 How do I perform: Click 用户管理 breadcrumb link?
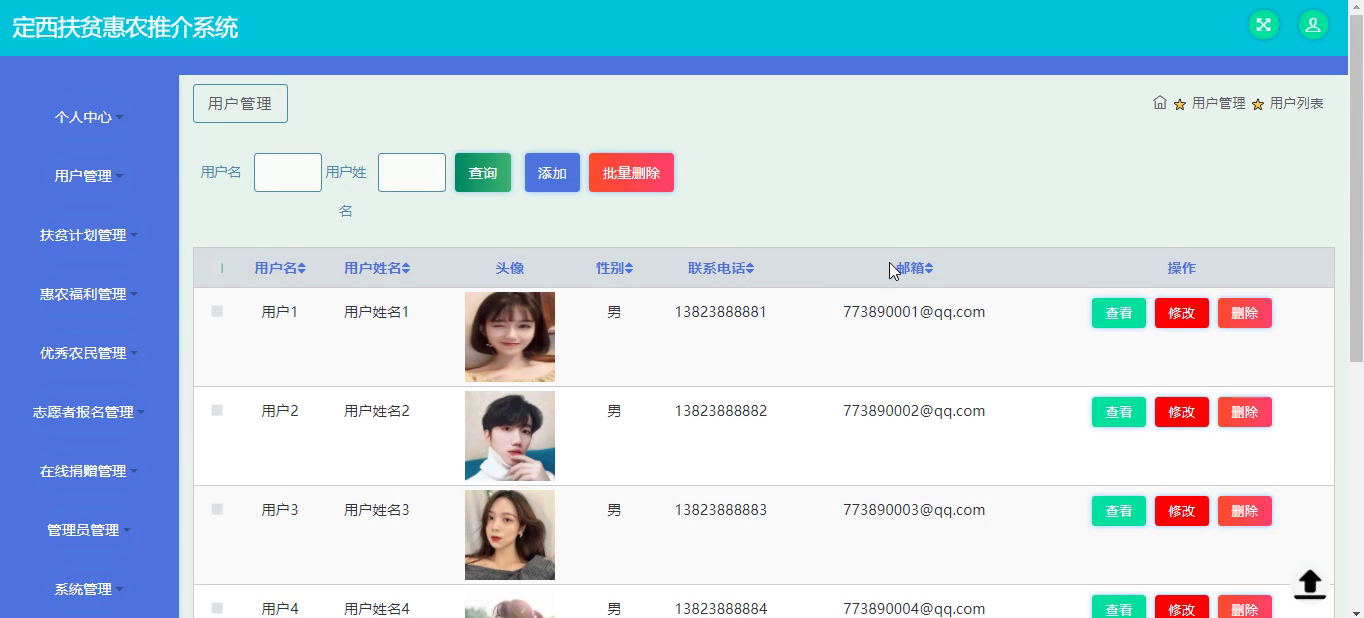tap(1218, 103)
